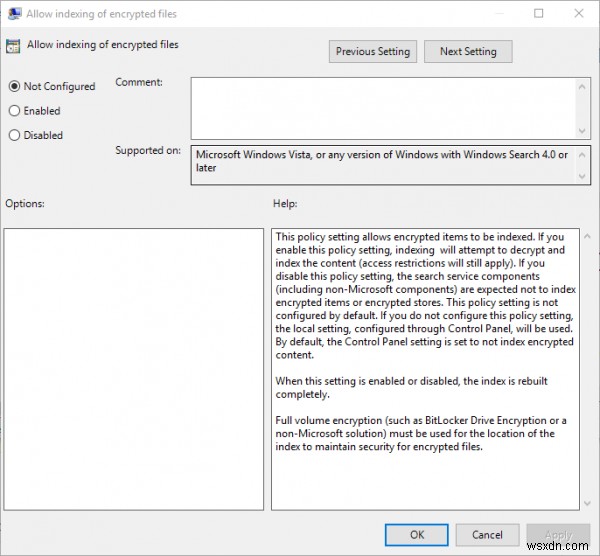Viewport: 600px width, 556px height.
Task: Close the dialog with the X button
Action: [579, 13]
